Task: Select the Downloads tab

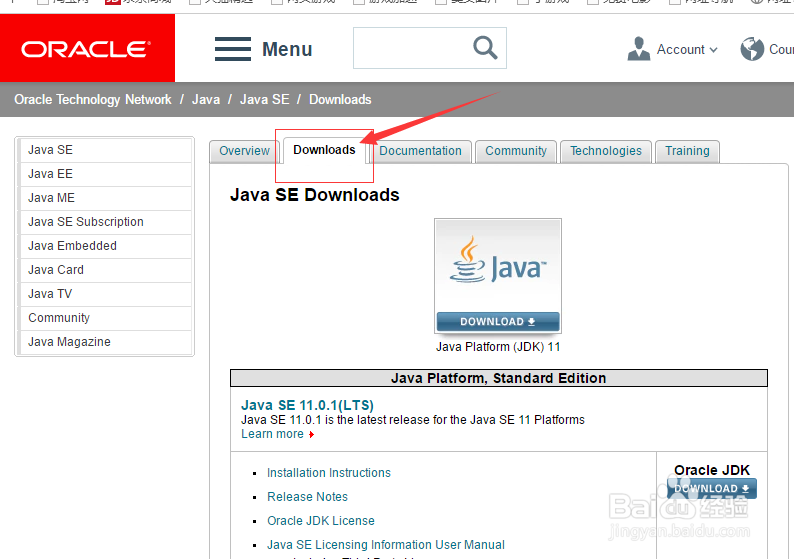Action: click(x=324, y=150)
